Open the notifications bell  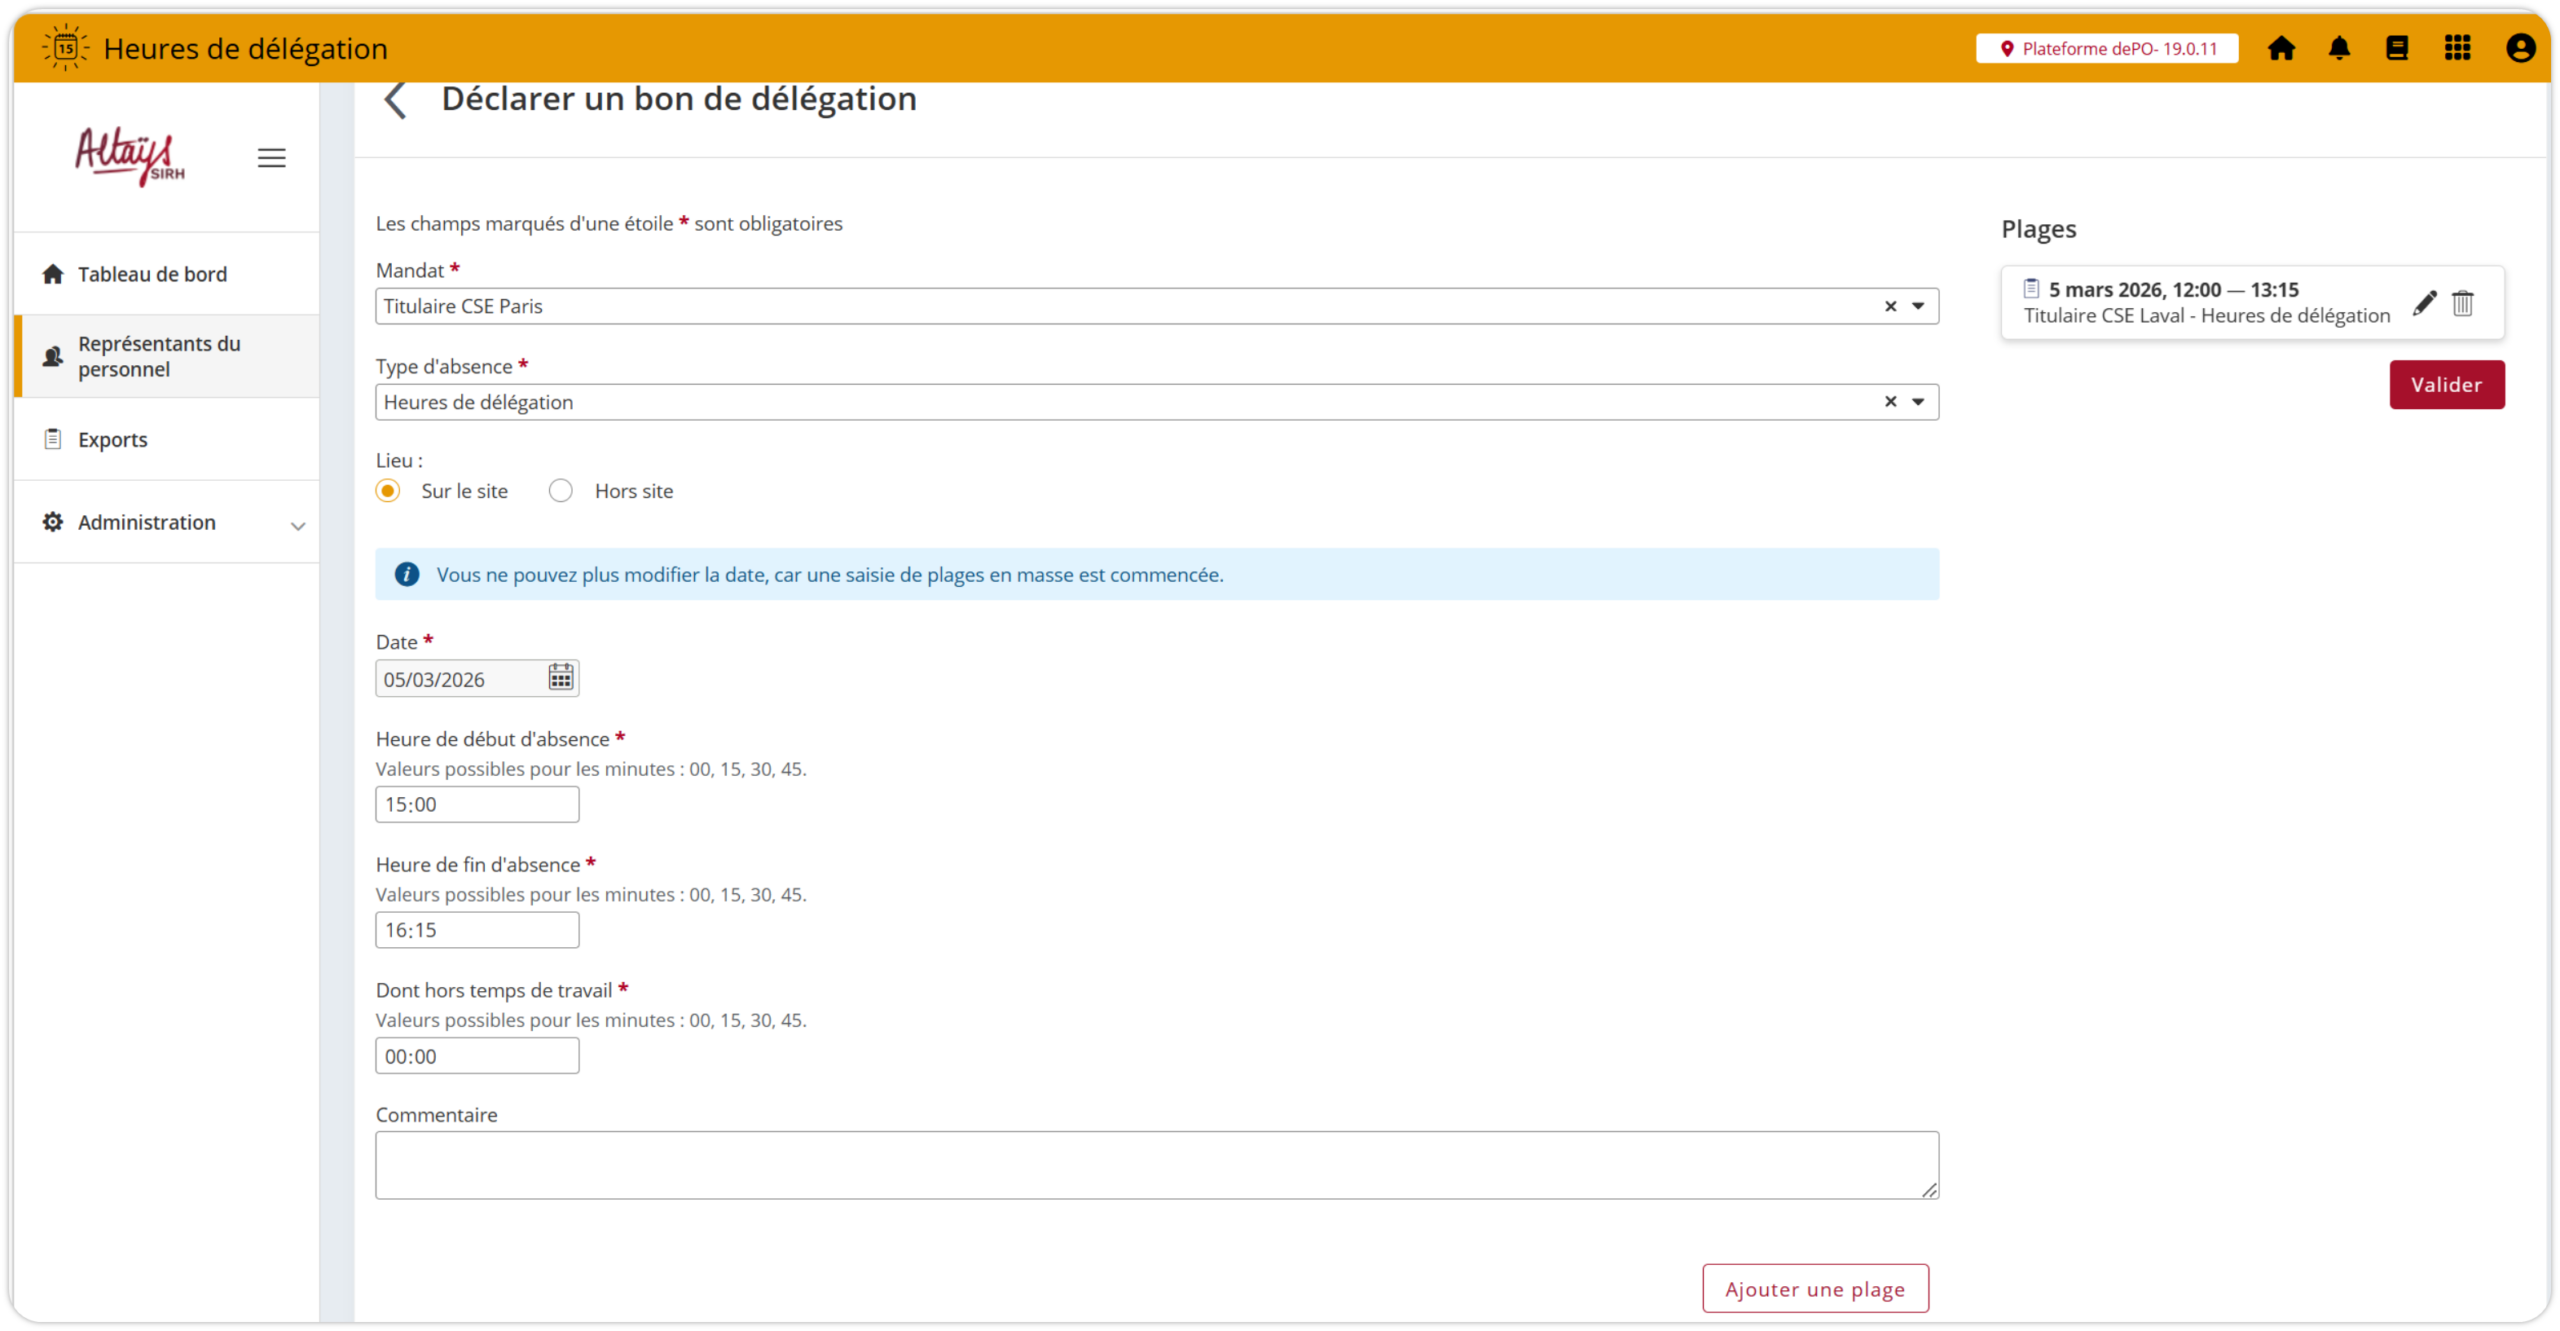pos(2339,48)
